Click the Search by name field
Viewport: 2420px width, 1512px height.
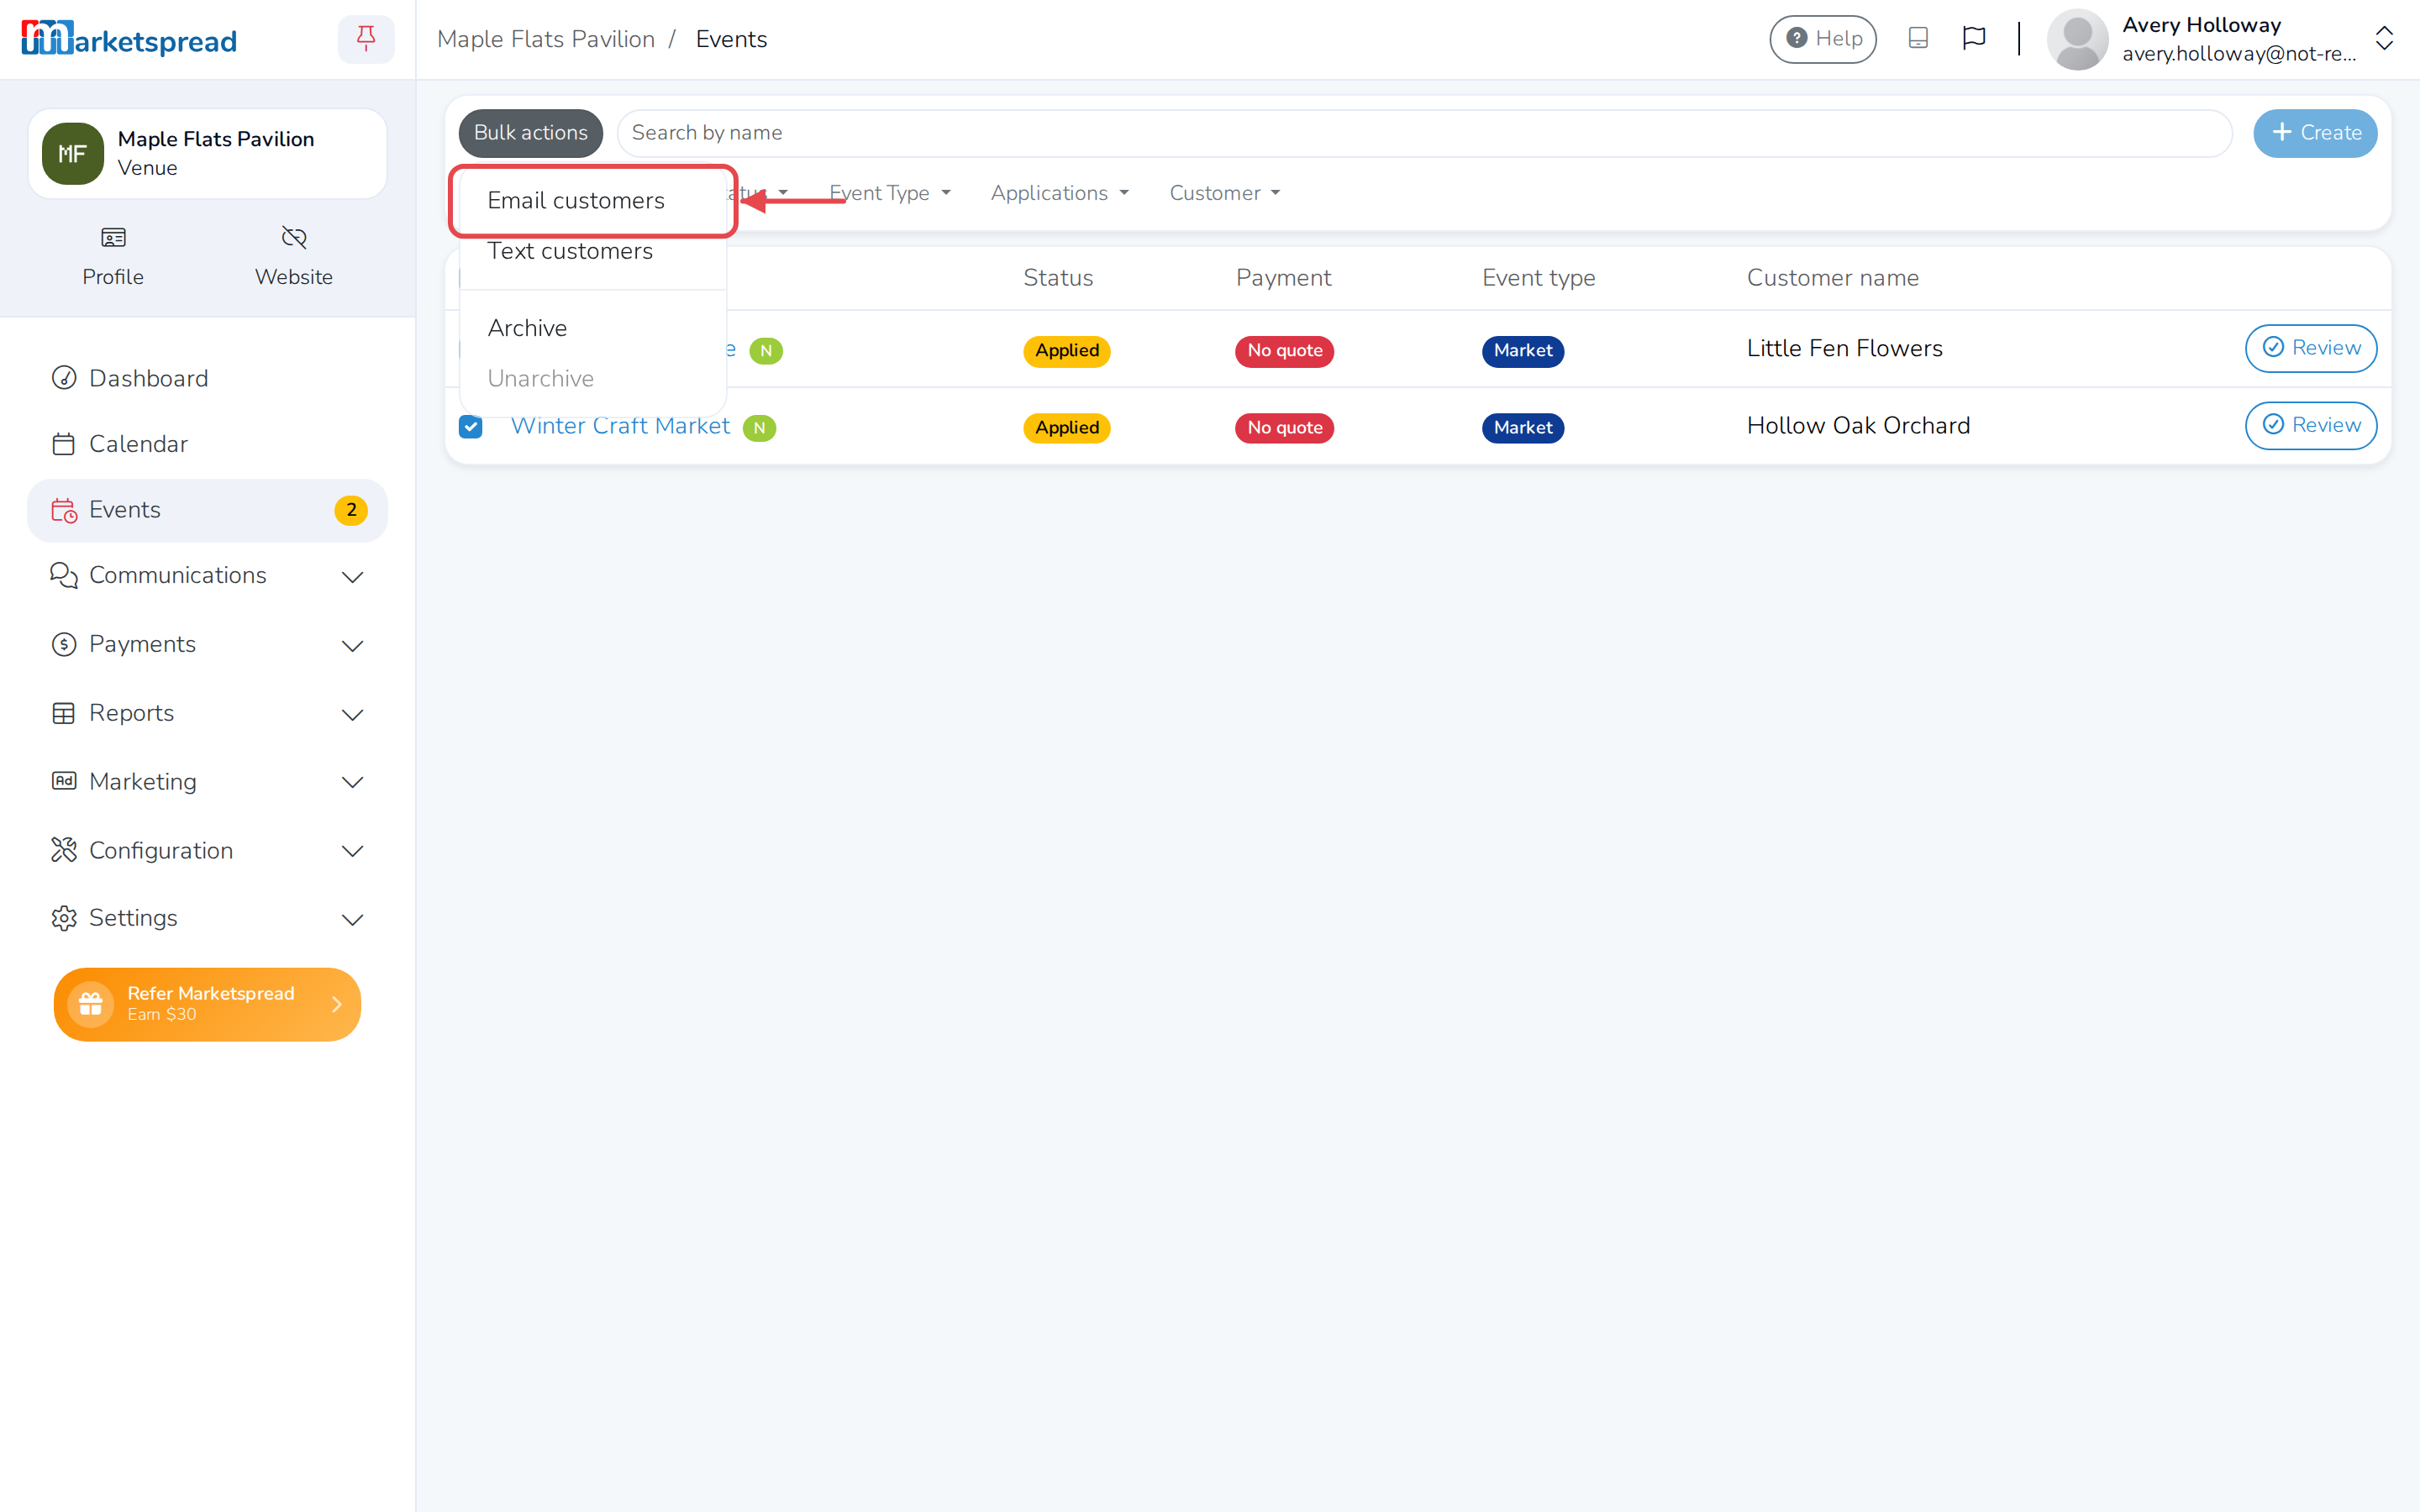click(1424, 133)
